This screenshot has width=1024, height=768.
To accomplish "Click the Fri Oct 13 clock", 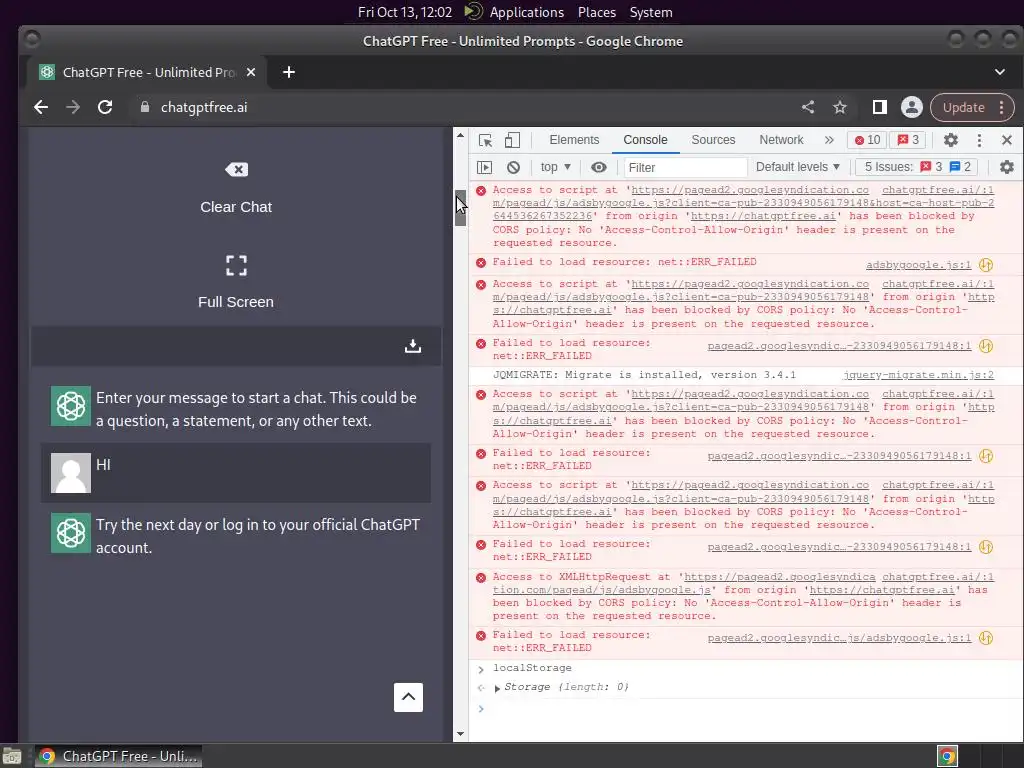I will point(405,12).
